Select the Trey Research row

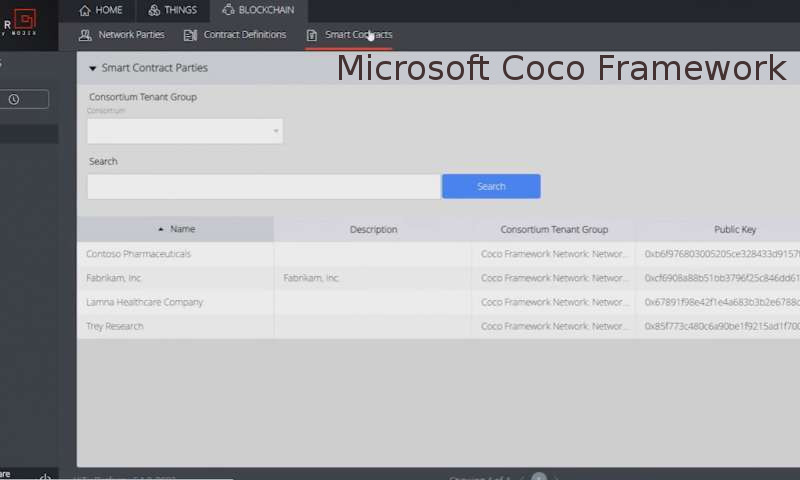point(115,326)
